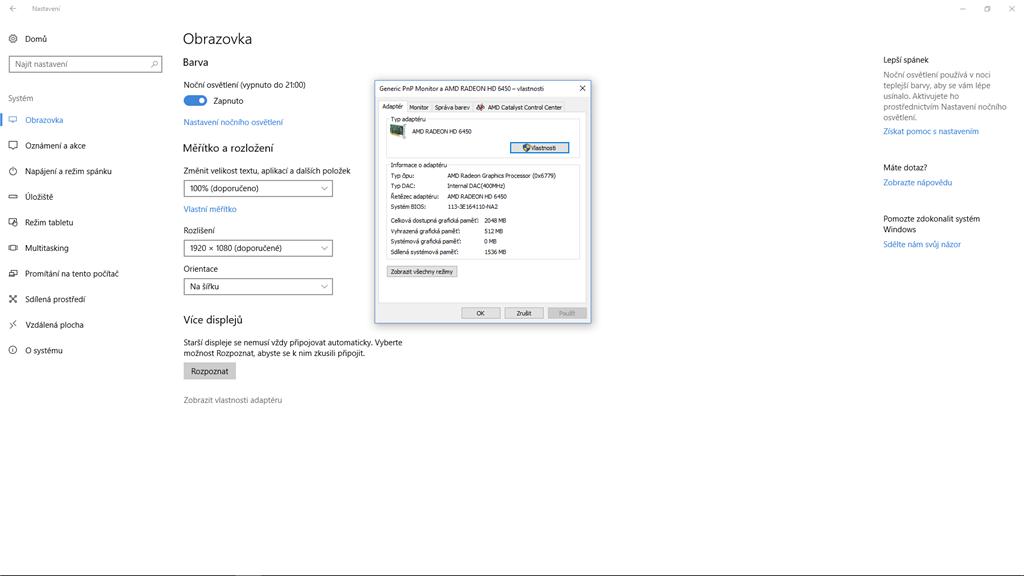Minimize the Nastavení window
This screenshot has width=1024, height=576.
pyautogui.click(x=963, y=9)
